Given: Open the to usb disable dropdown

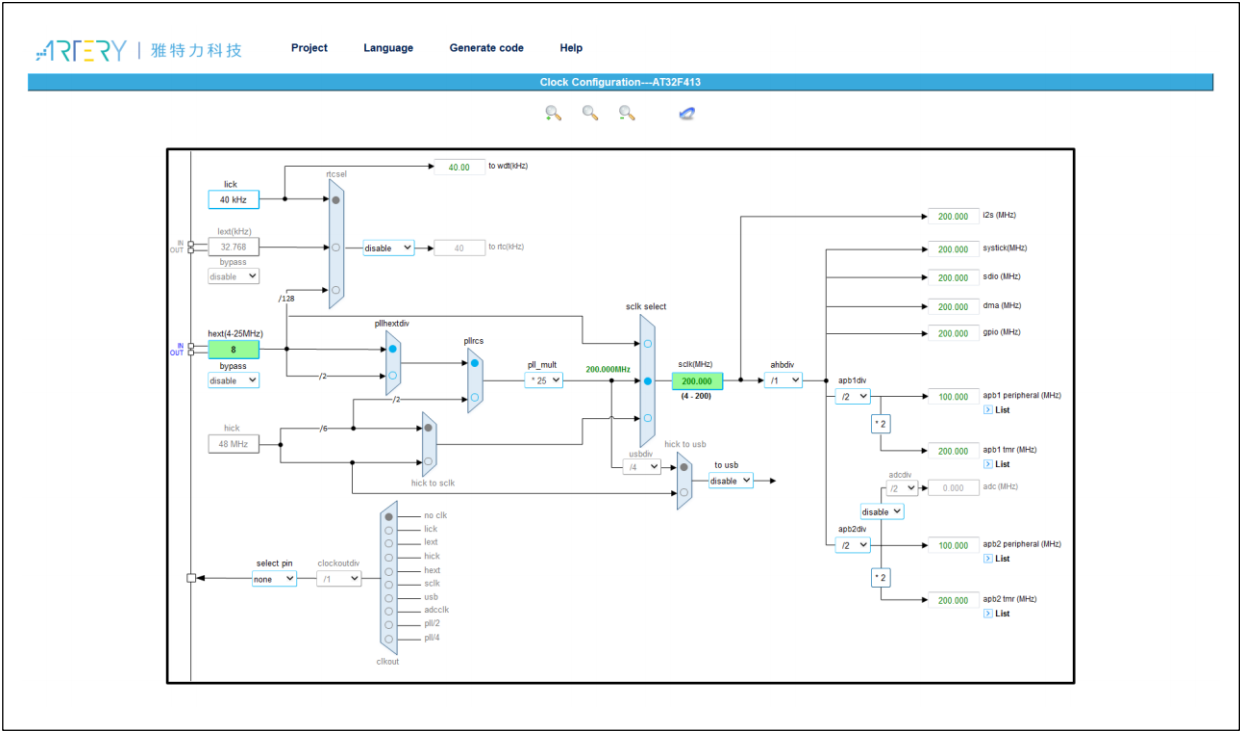Looking at the screenshot, I should point(731,480).
